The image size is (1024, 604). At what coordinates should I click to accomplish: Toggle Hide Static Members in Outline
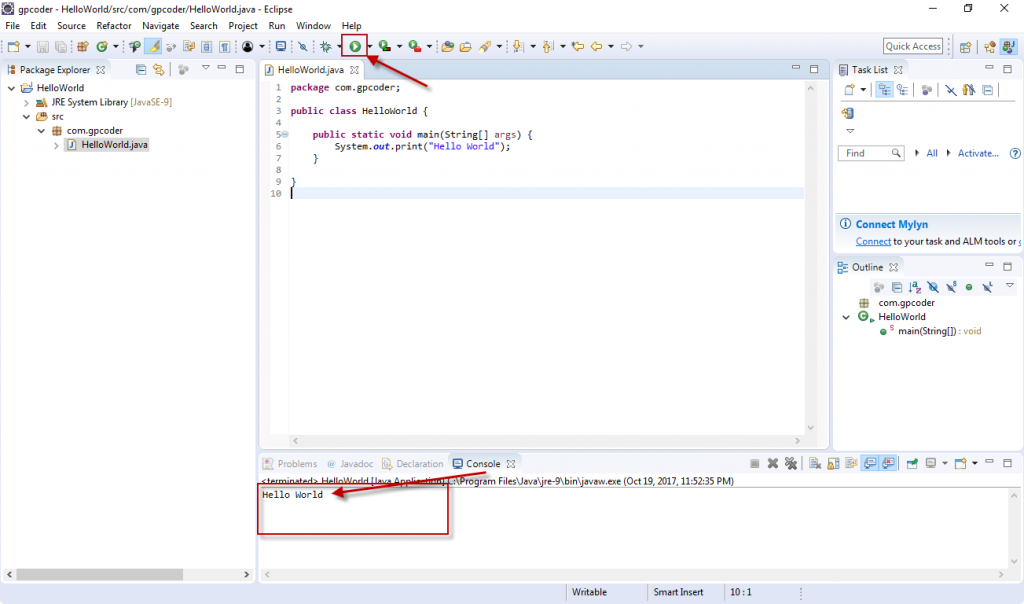click(952, 287)
